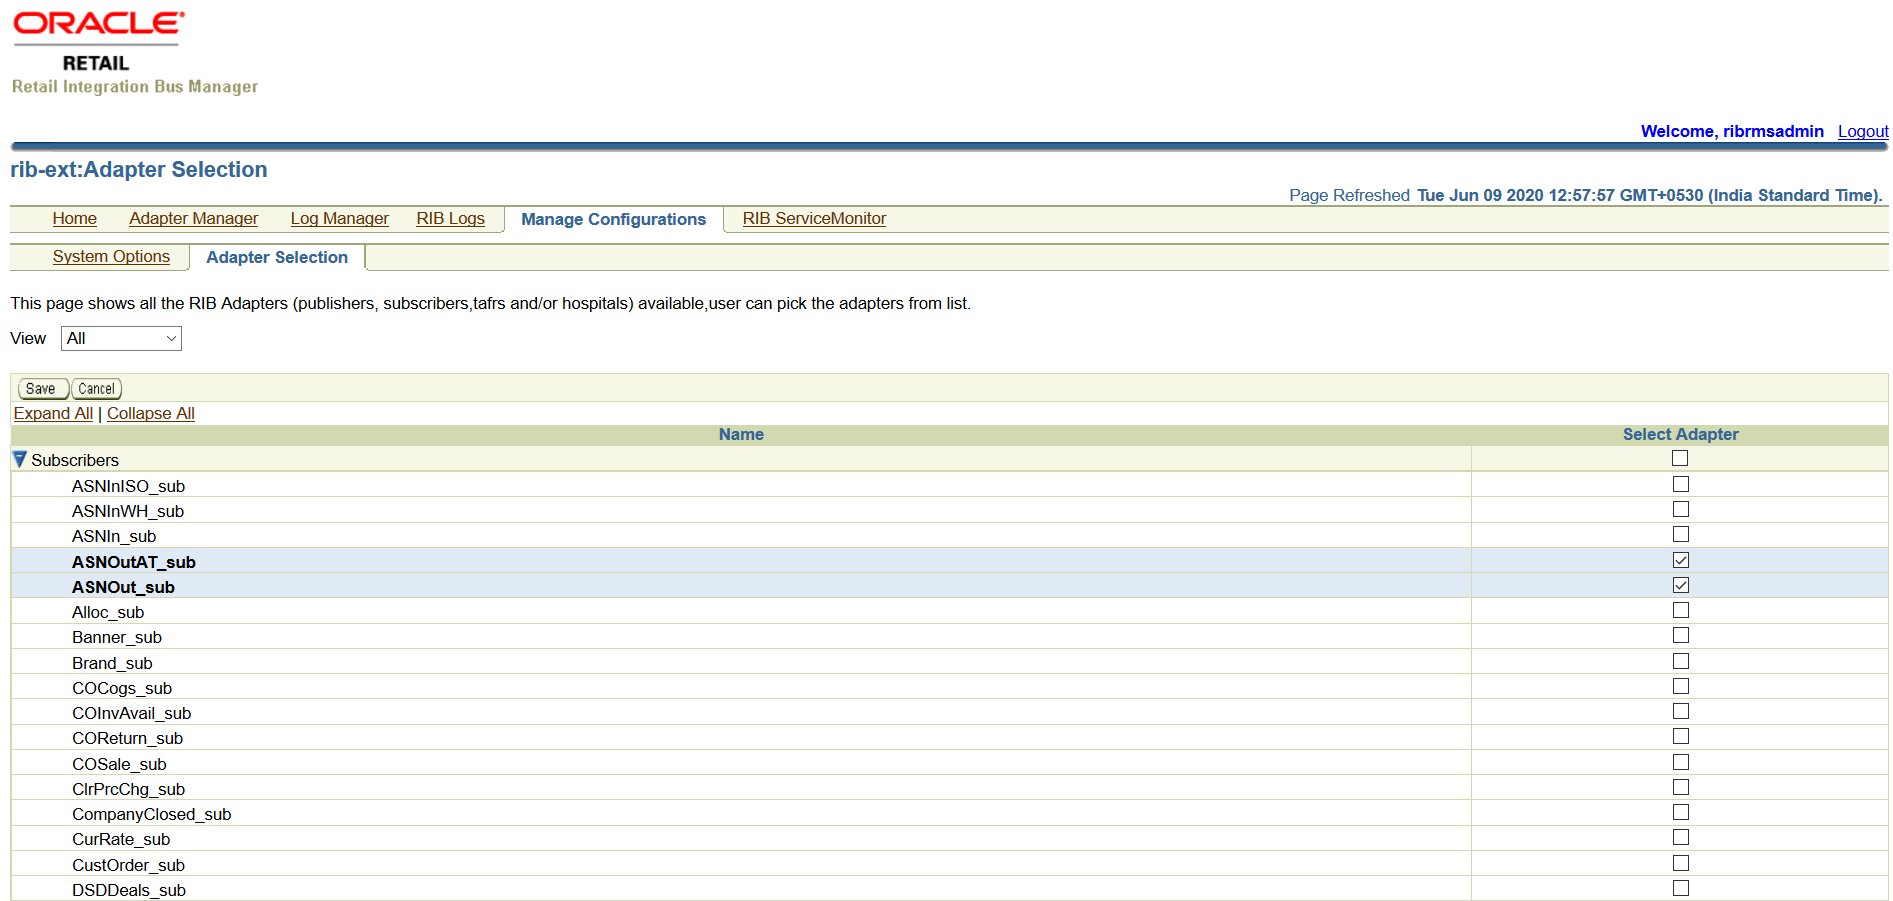Image resolution: width=1893 pixels, height=901 pixels.
Task: Click the rib-ext:Adapter Selection heading
Action: [x=139, y=170]
